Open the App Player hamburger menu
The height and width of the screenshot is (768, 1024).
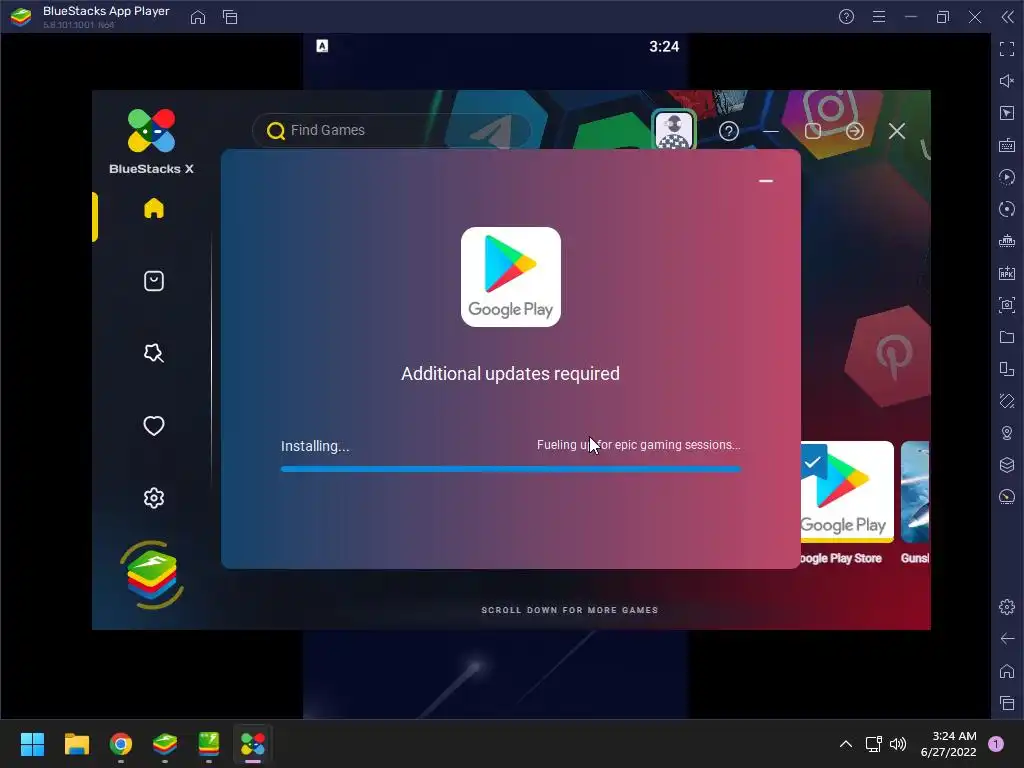tap(879, 17)
